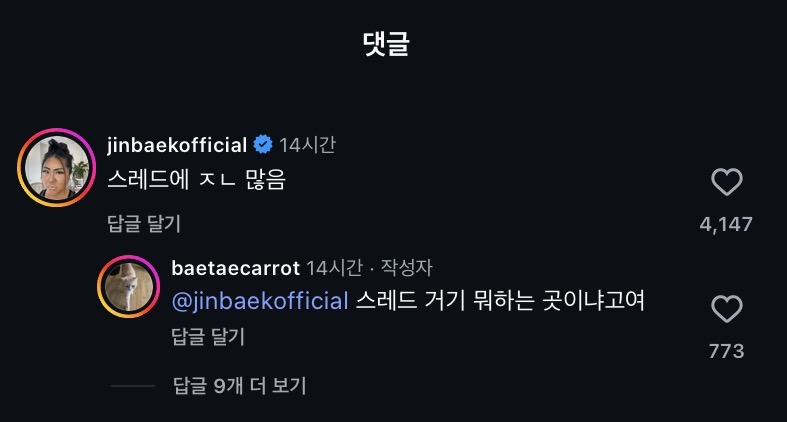Like baetaecarrot's reply with heart icon
This screenshot has width=787, height=422.
[726, 309]
